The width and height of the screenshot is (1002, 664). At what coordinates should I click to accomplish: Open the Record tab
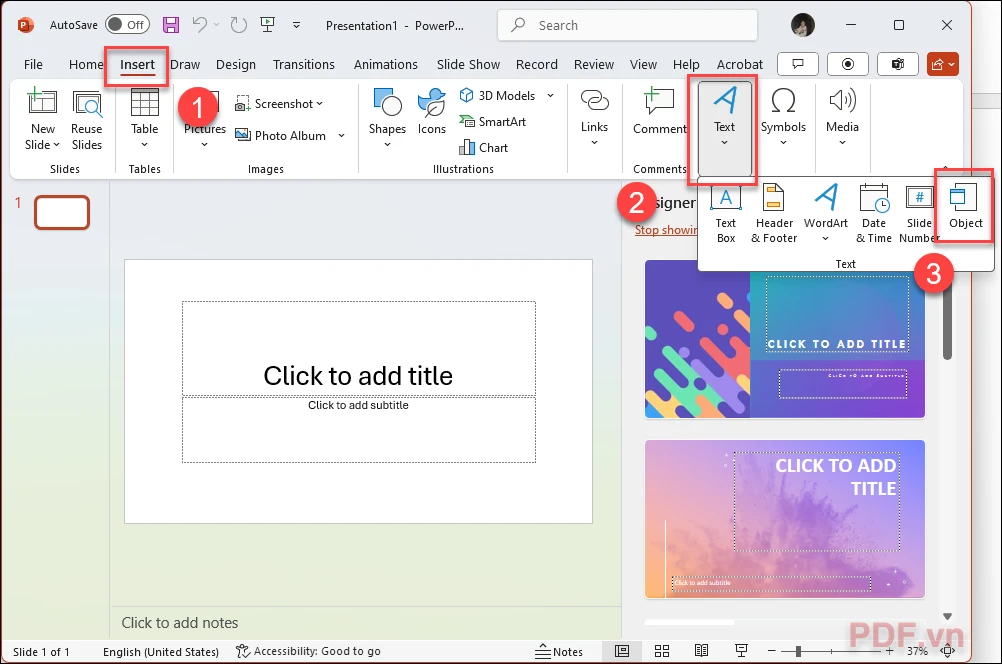[537, 65]
